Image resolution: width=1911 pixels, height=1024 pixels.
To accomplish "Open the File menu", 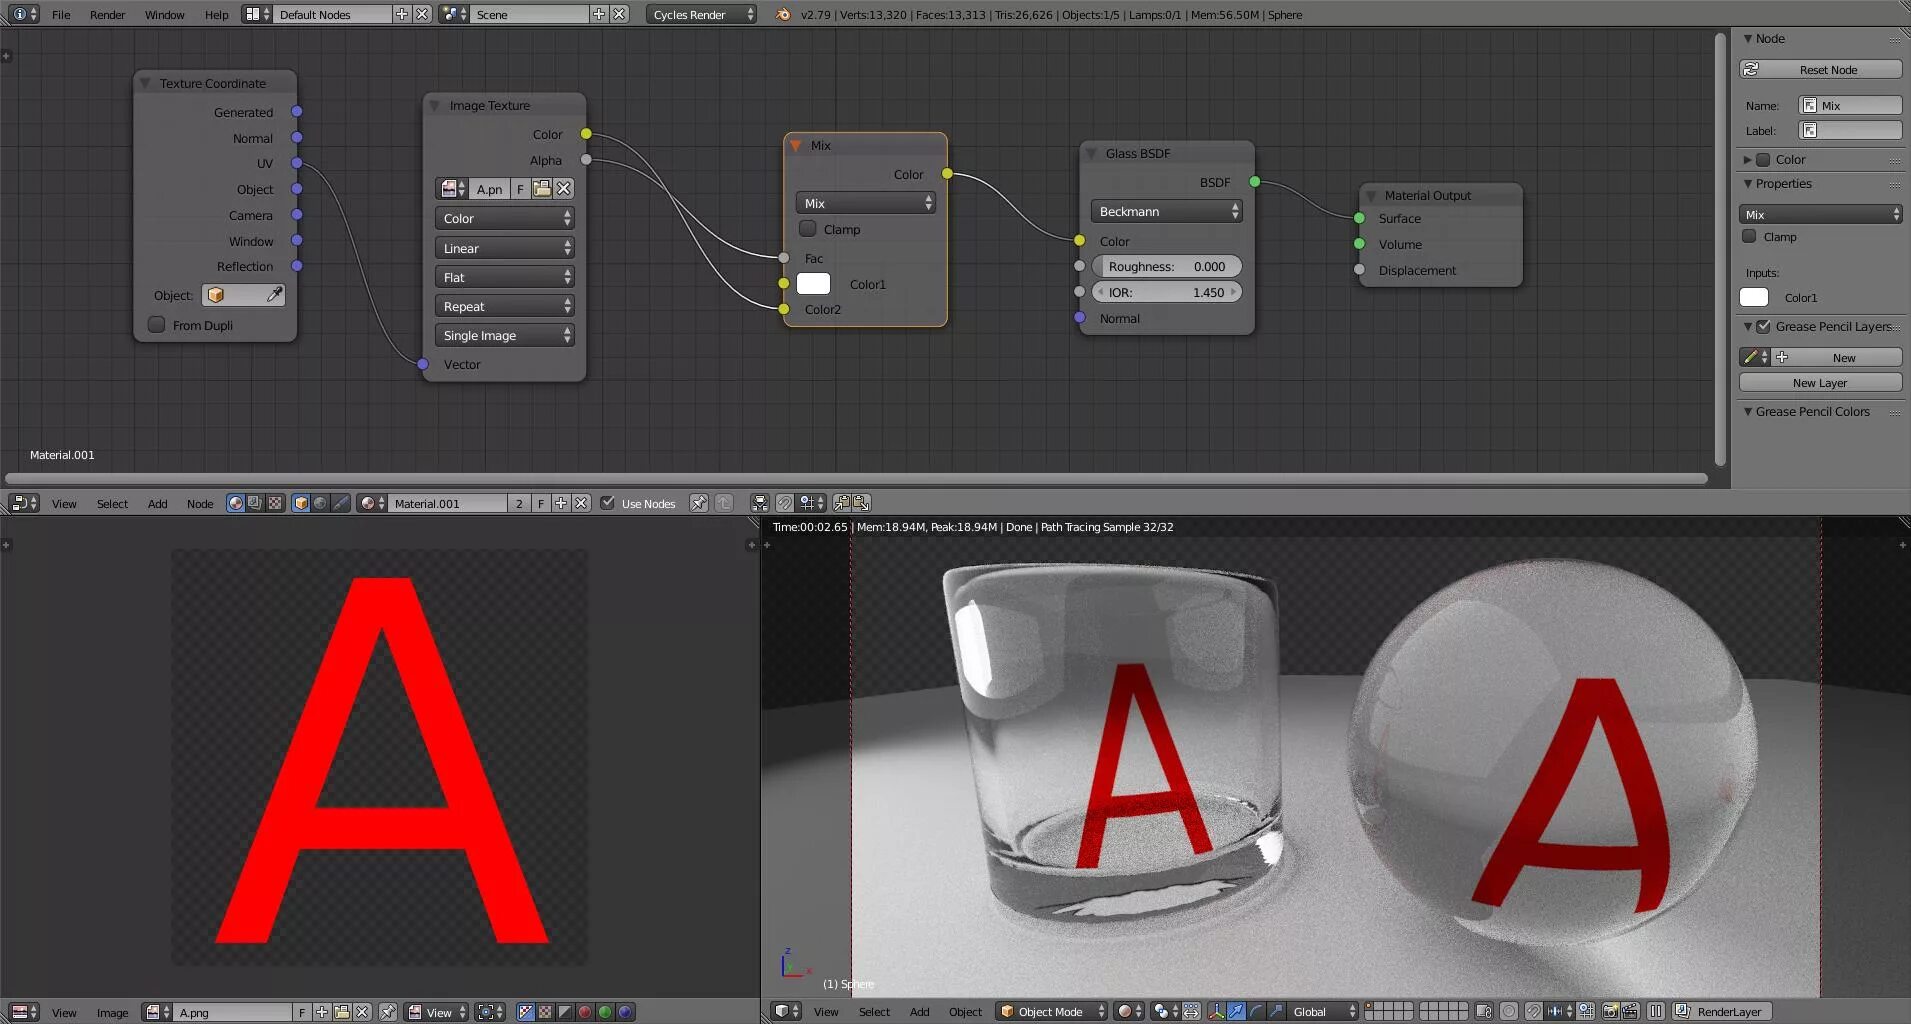I will pyautogui.click(x=61, y=14).
